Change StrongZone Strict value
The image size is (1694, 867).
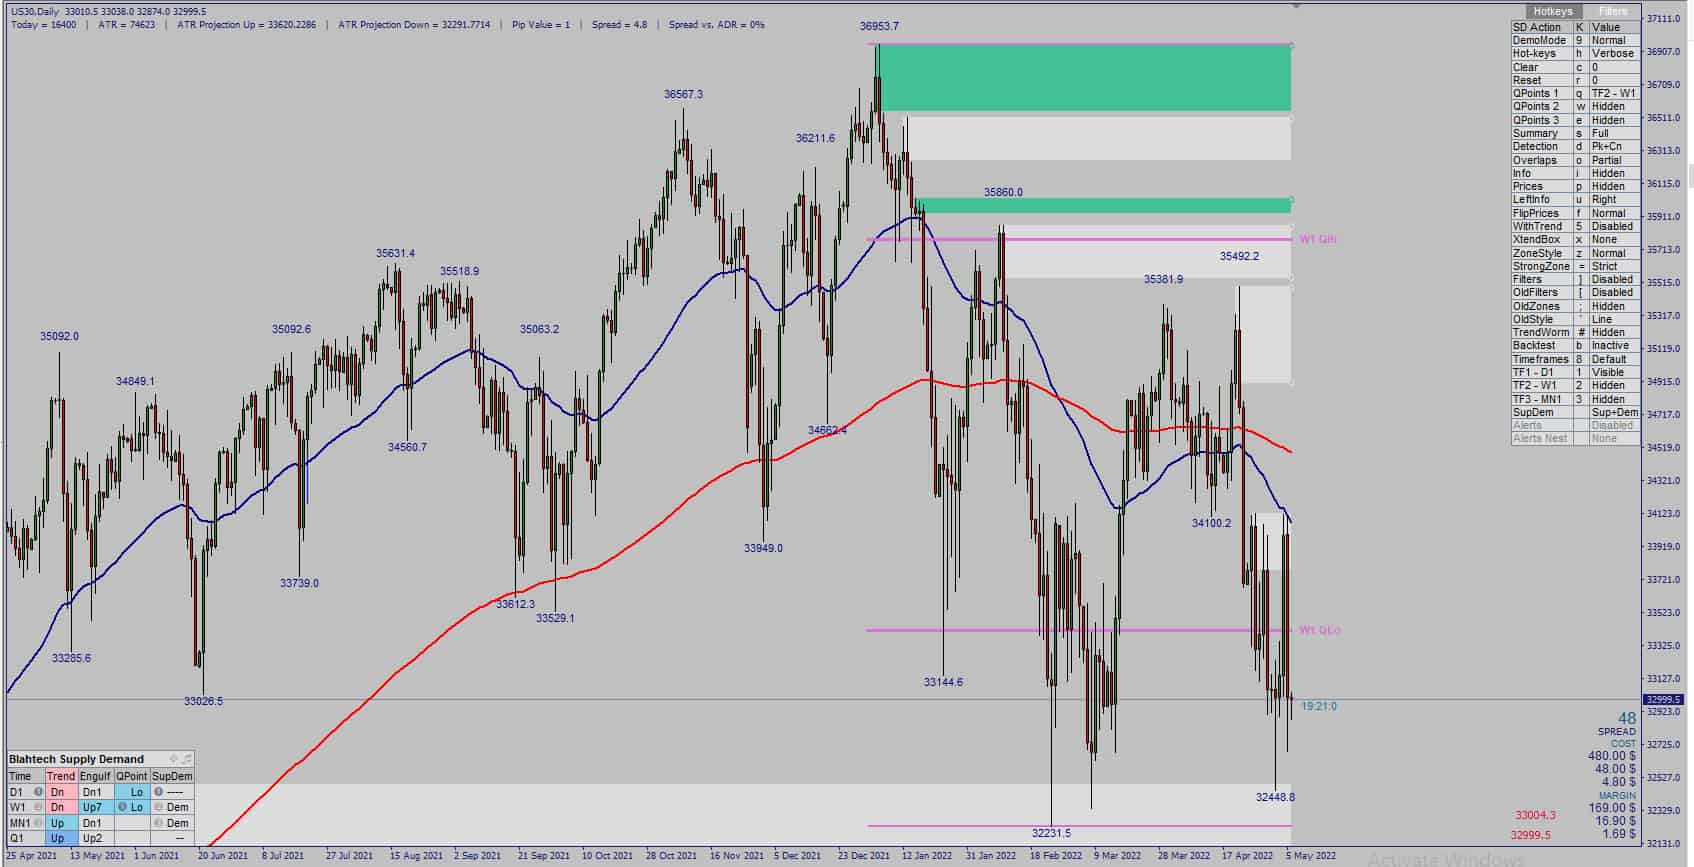[x=1614, y=266]
